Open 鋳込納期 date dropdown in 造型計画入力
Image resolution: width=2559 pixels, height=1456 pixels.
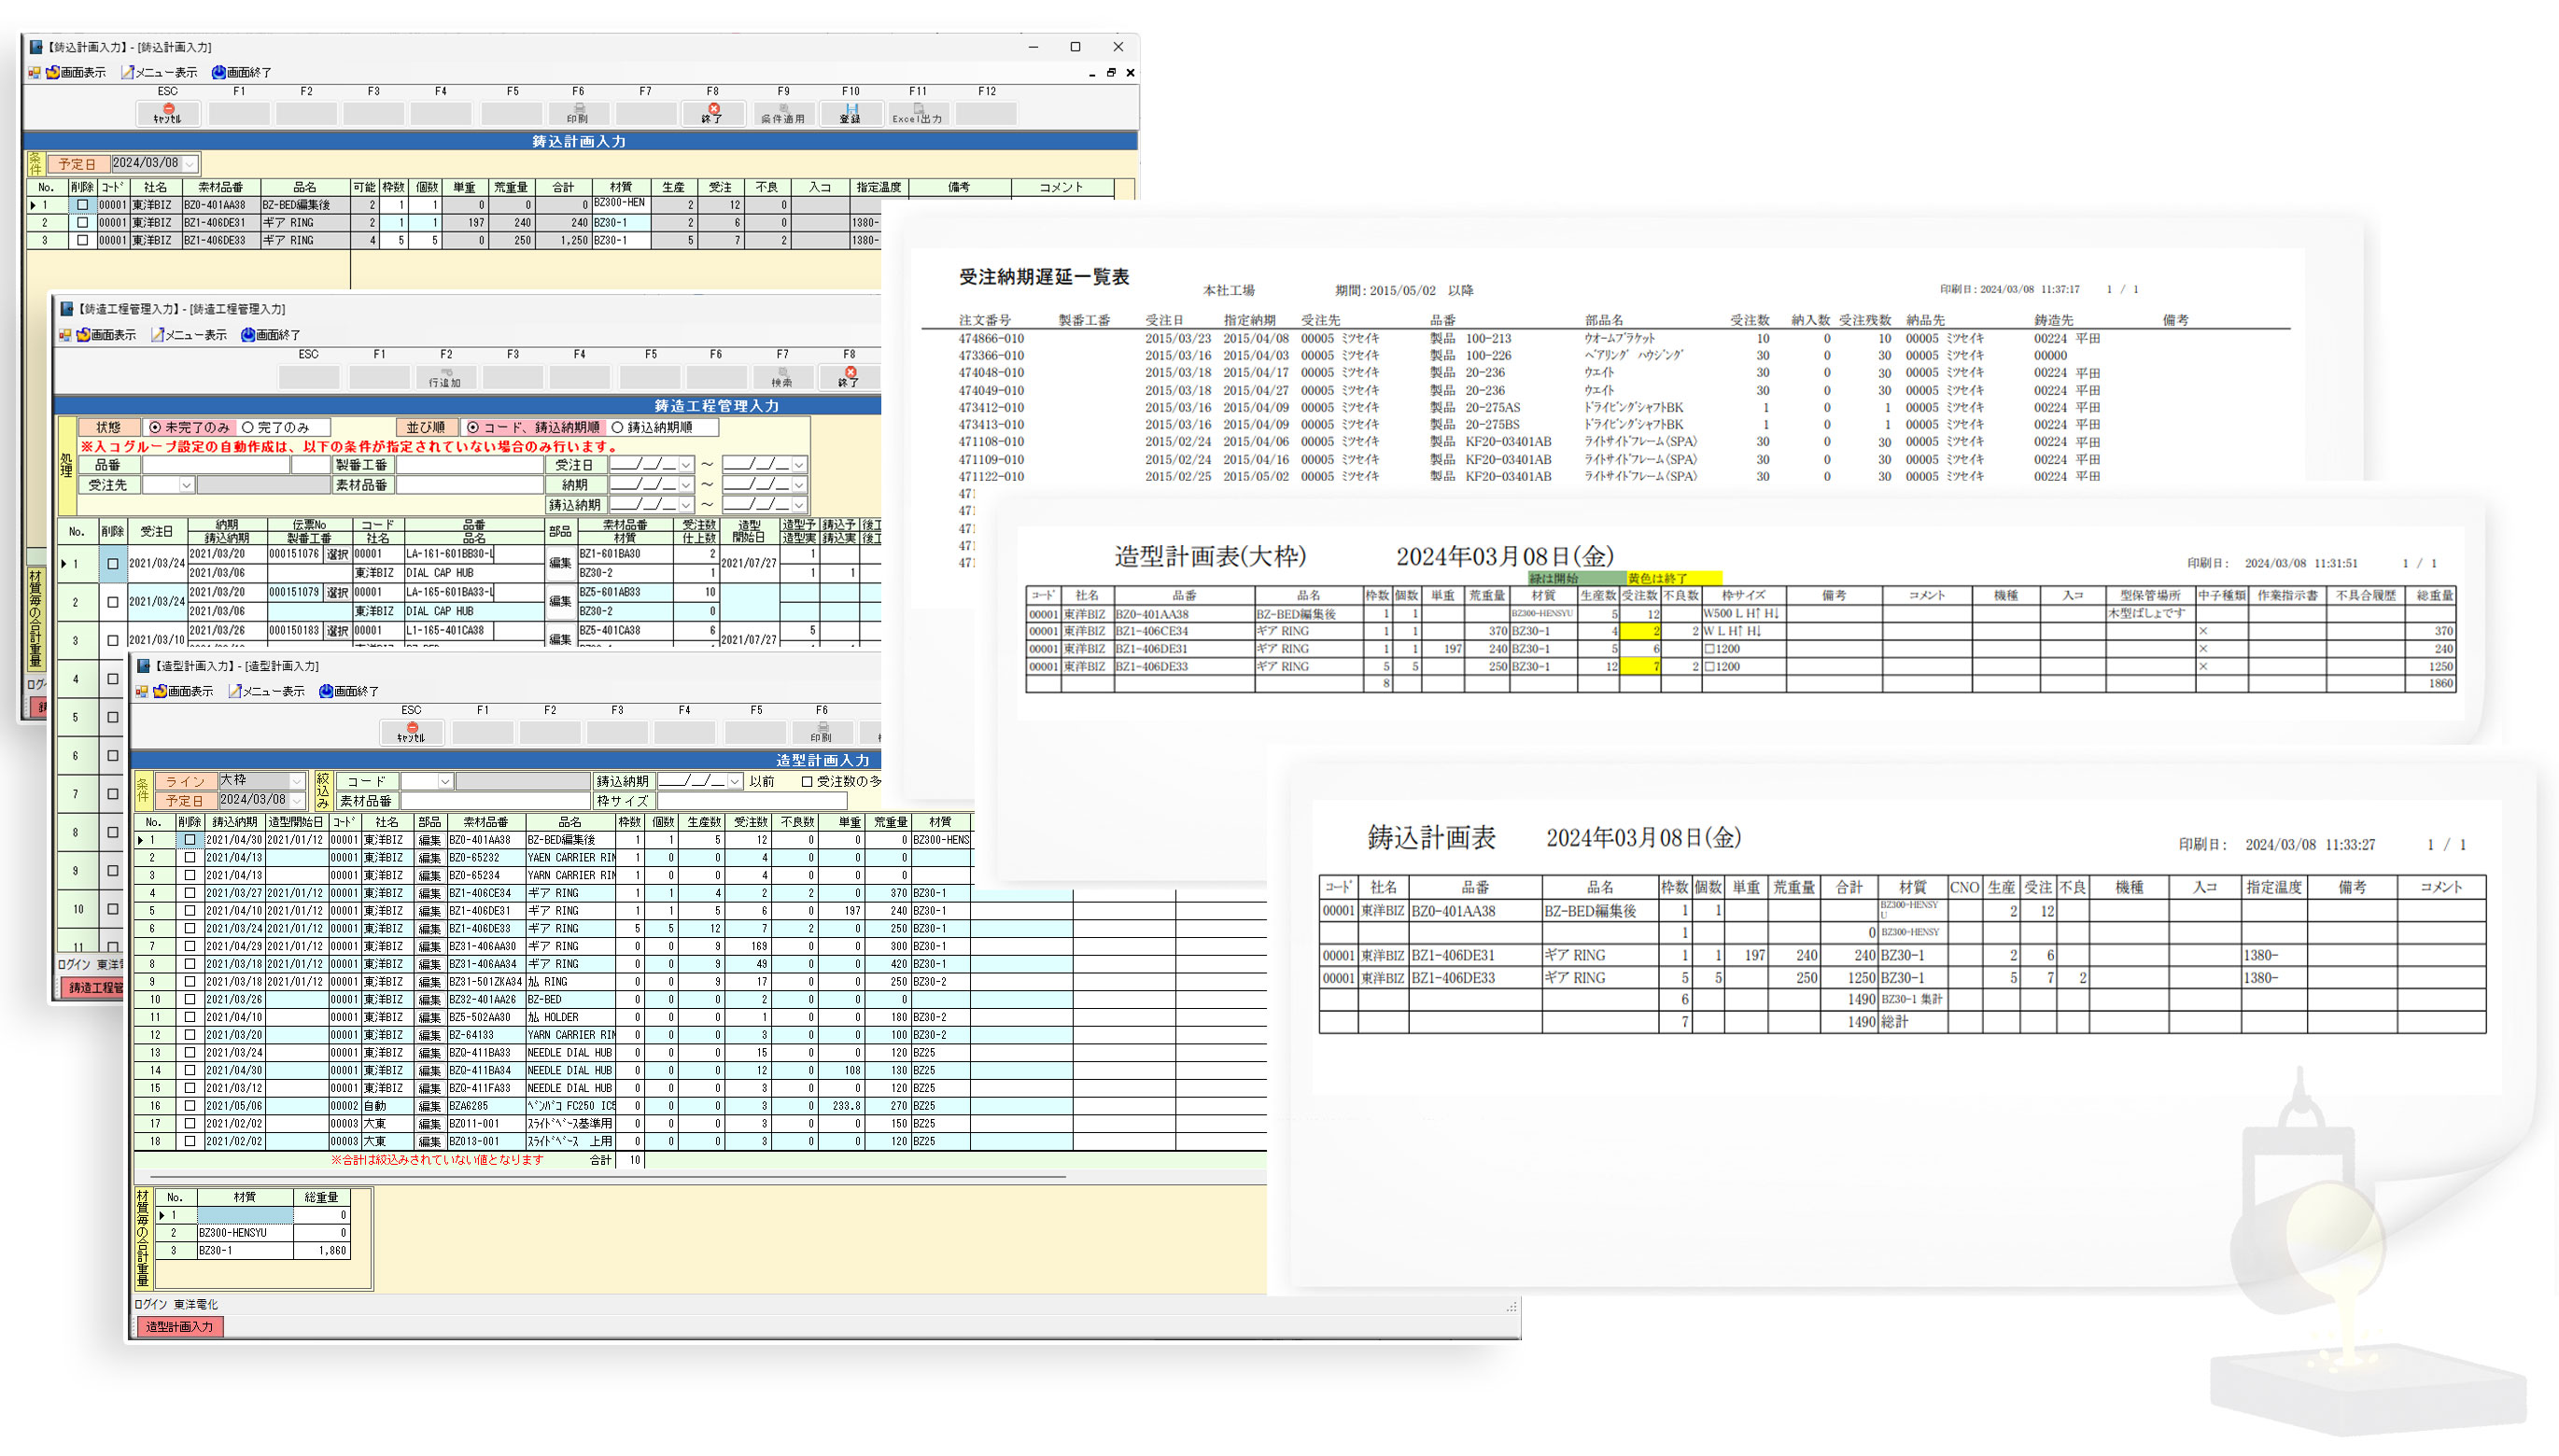tap(735, 781)
